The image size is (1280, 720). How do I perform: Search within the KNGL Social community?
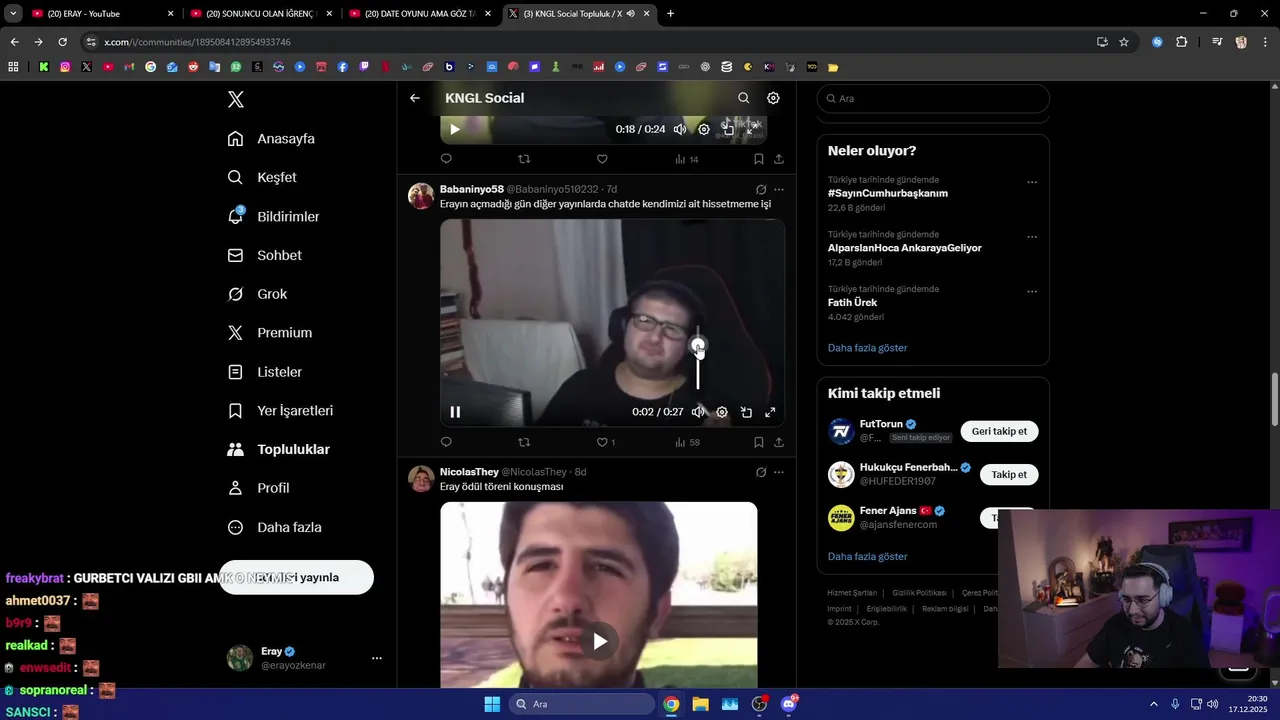(743, 98)
